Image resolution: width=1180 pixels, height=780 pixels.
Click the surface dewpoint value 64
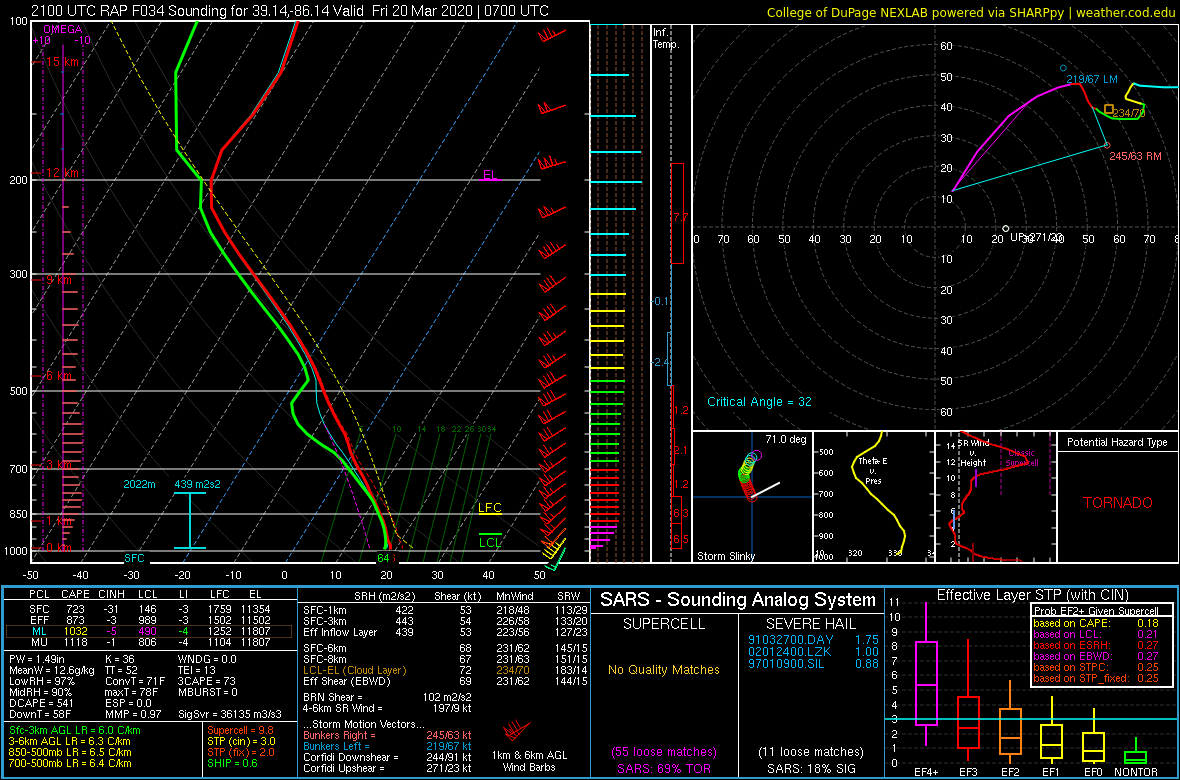tap(383, 558)
